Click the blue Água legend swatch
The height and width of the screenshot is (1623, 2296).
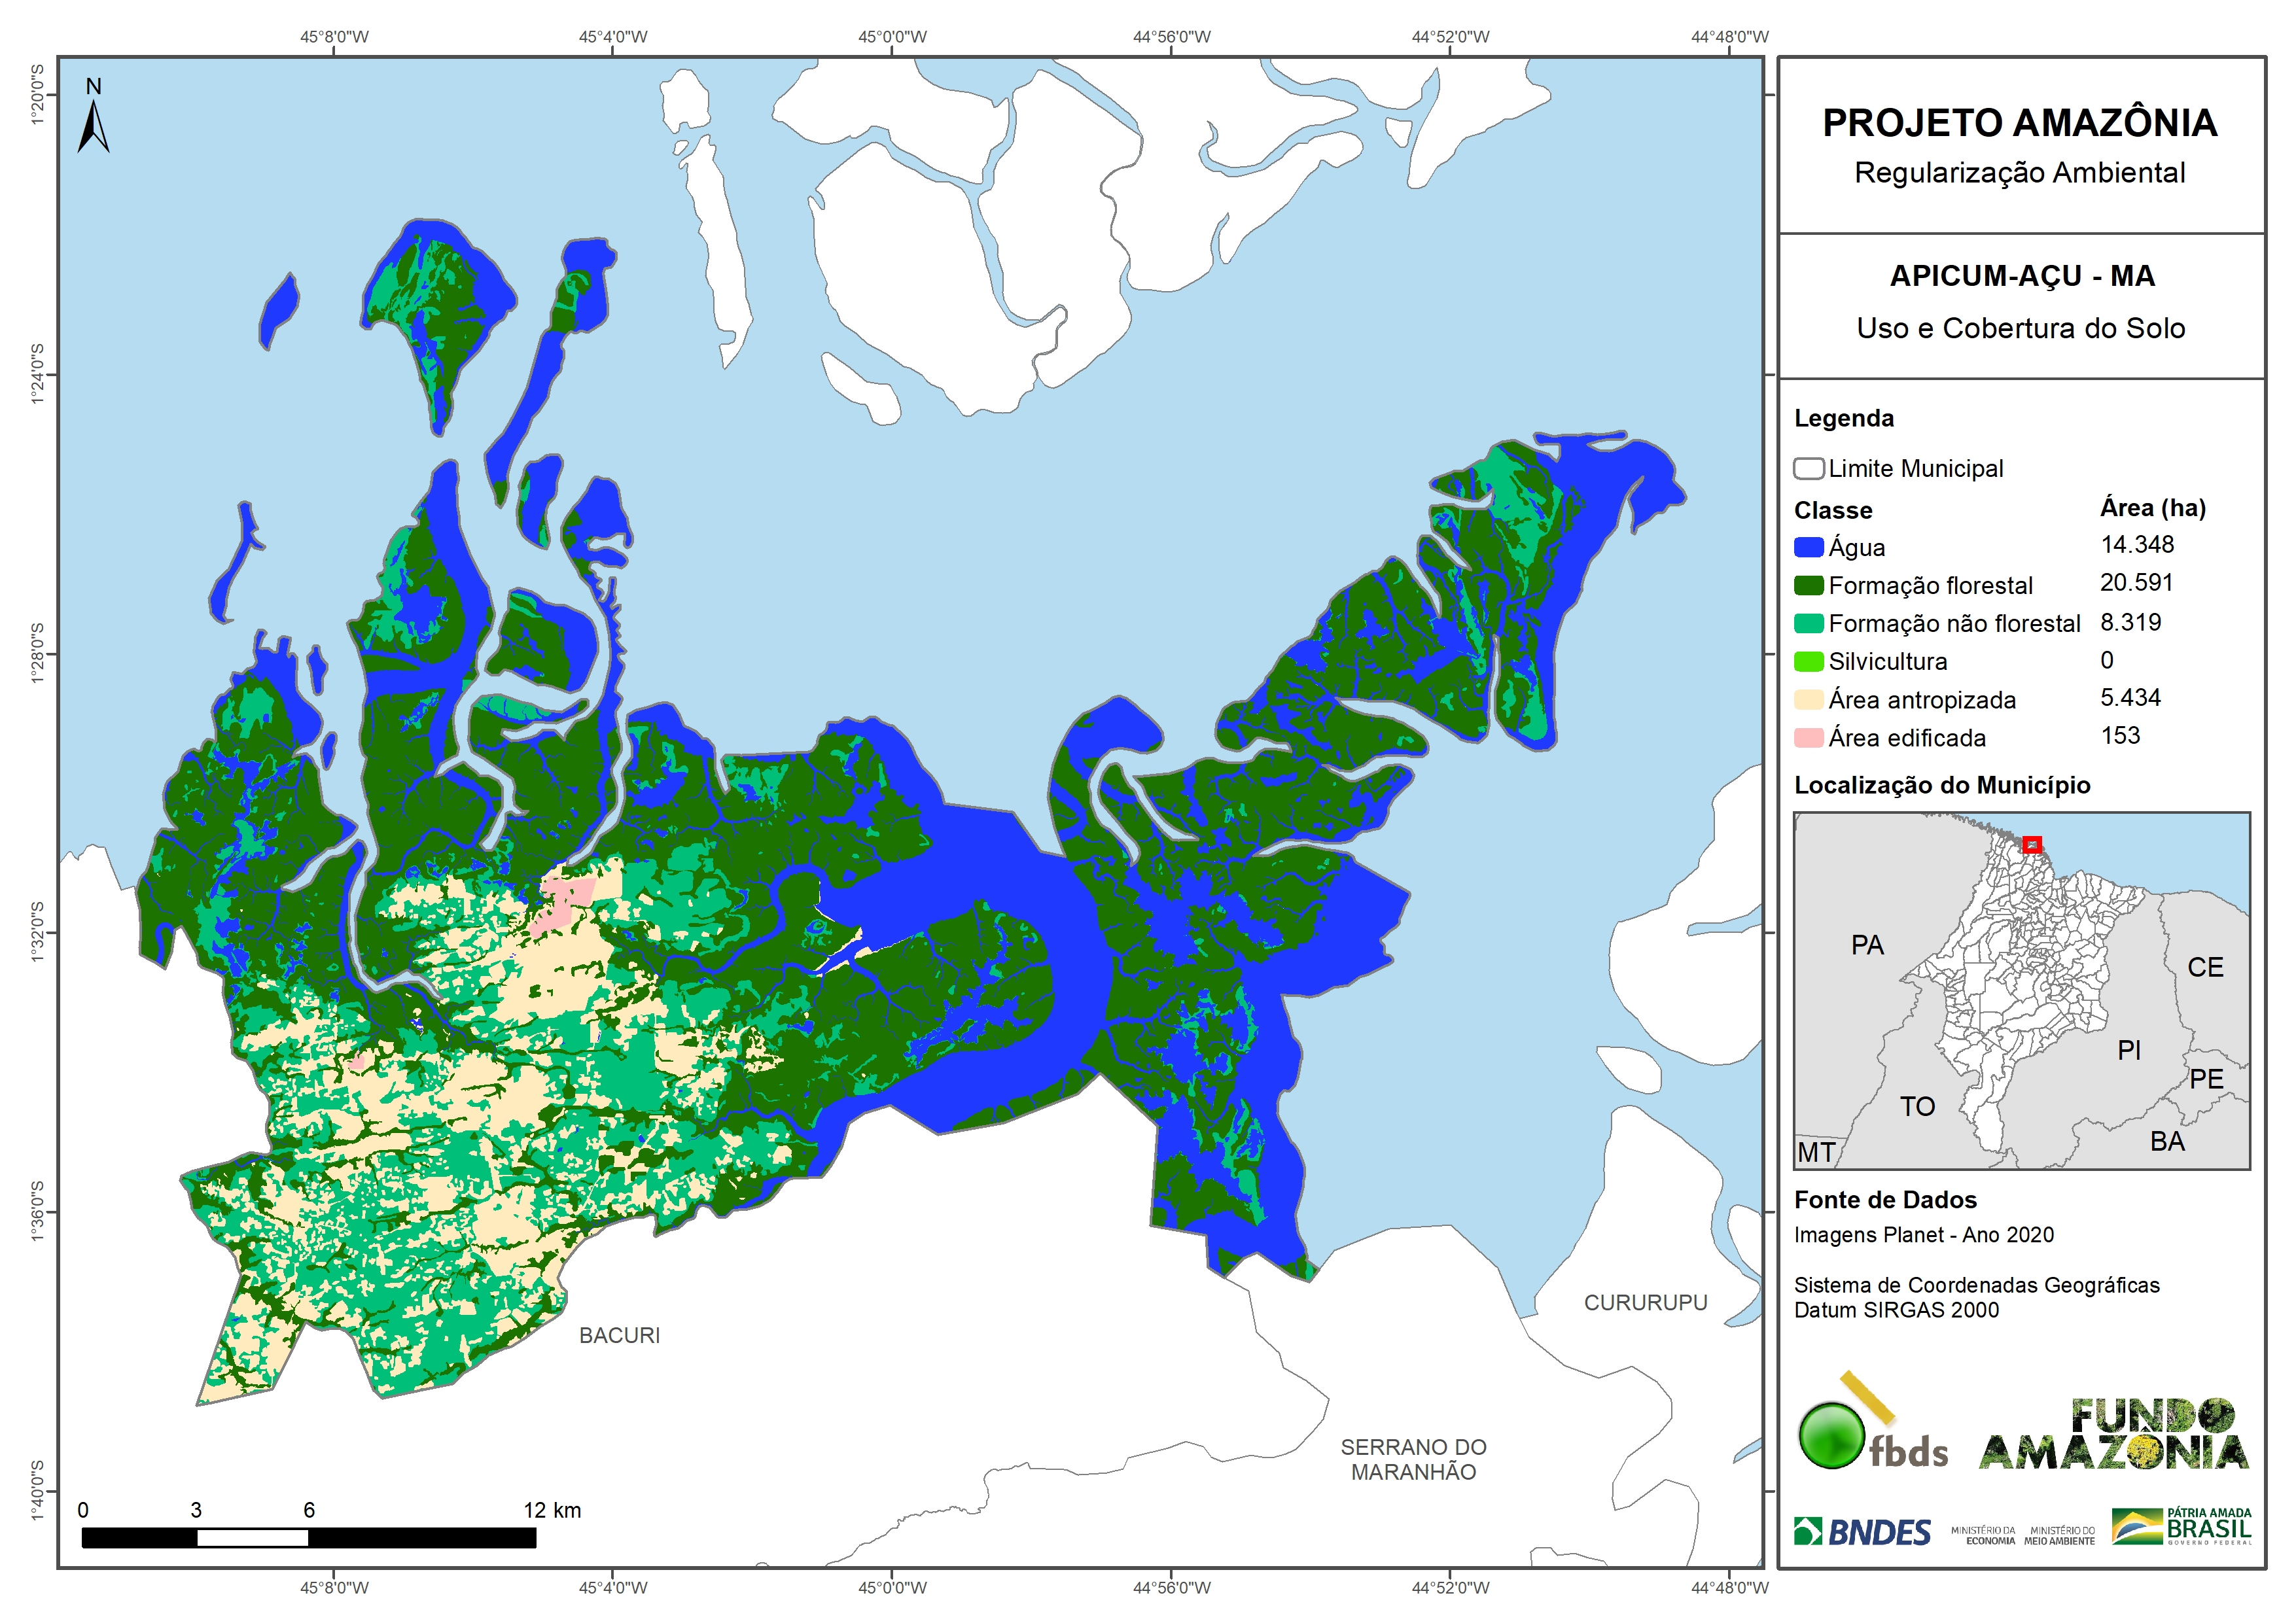[1808, 547]
